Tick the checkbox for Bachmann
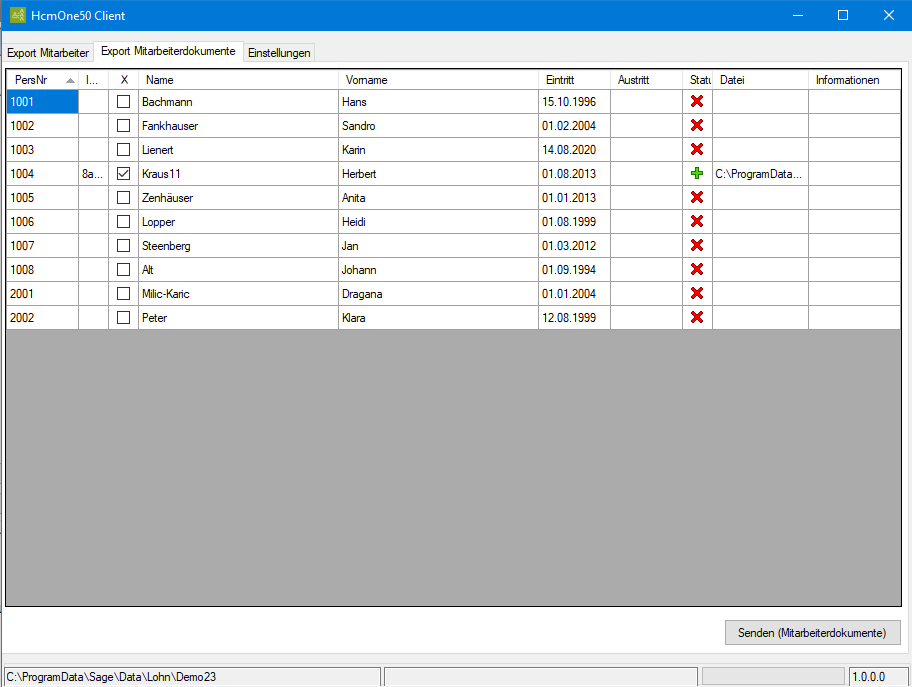912x687 pixels. [123, 101]
